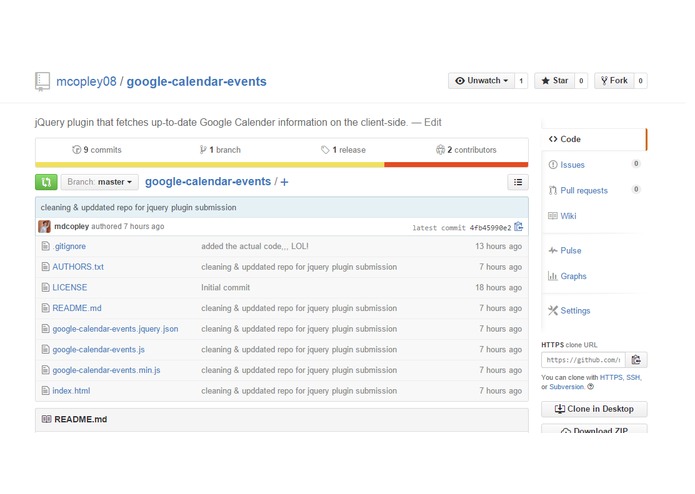
Task: View the 1 branch
Action: pyautogui.click(x=220, y=150)
